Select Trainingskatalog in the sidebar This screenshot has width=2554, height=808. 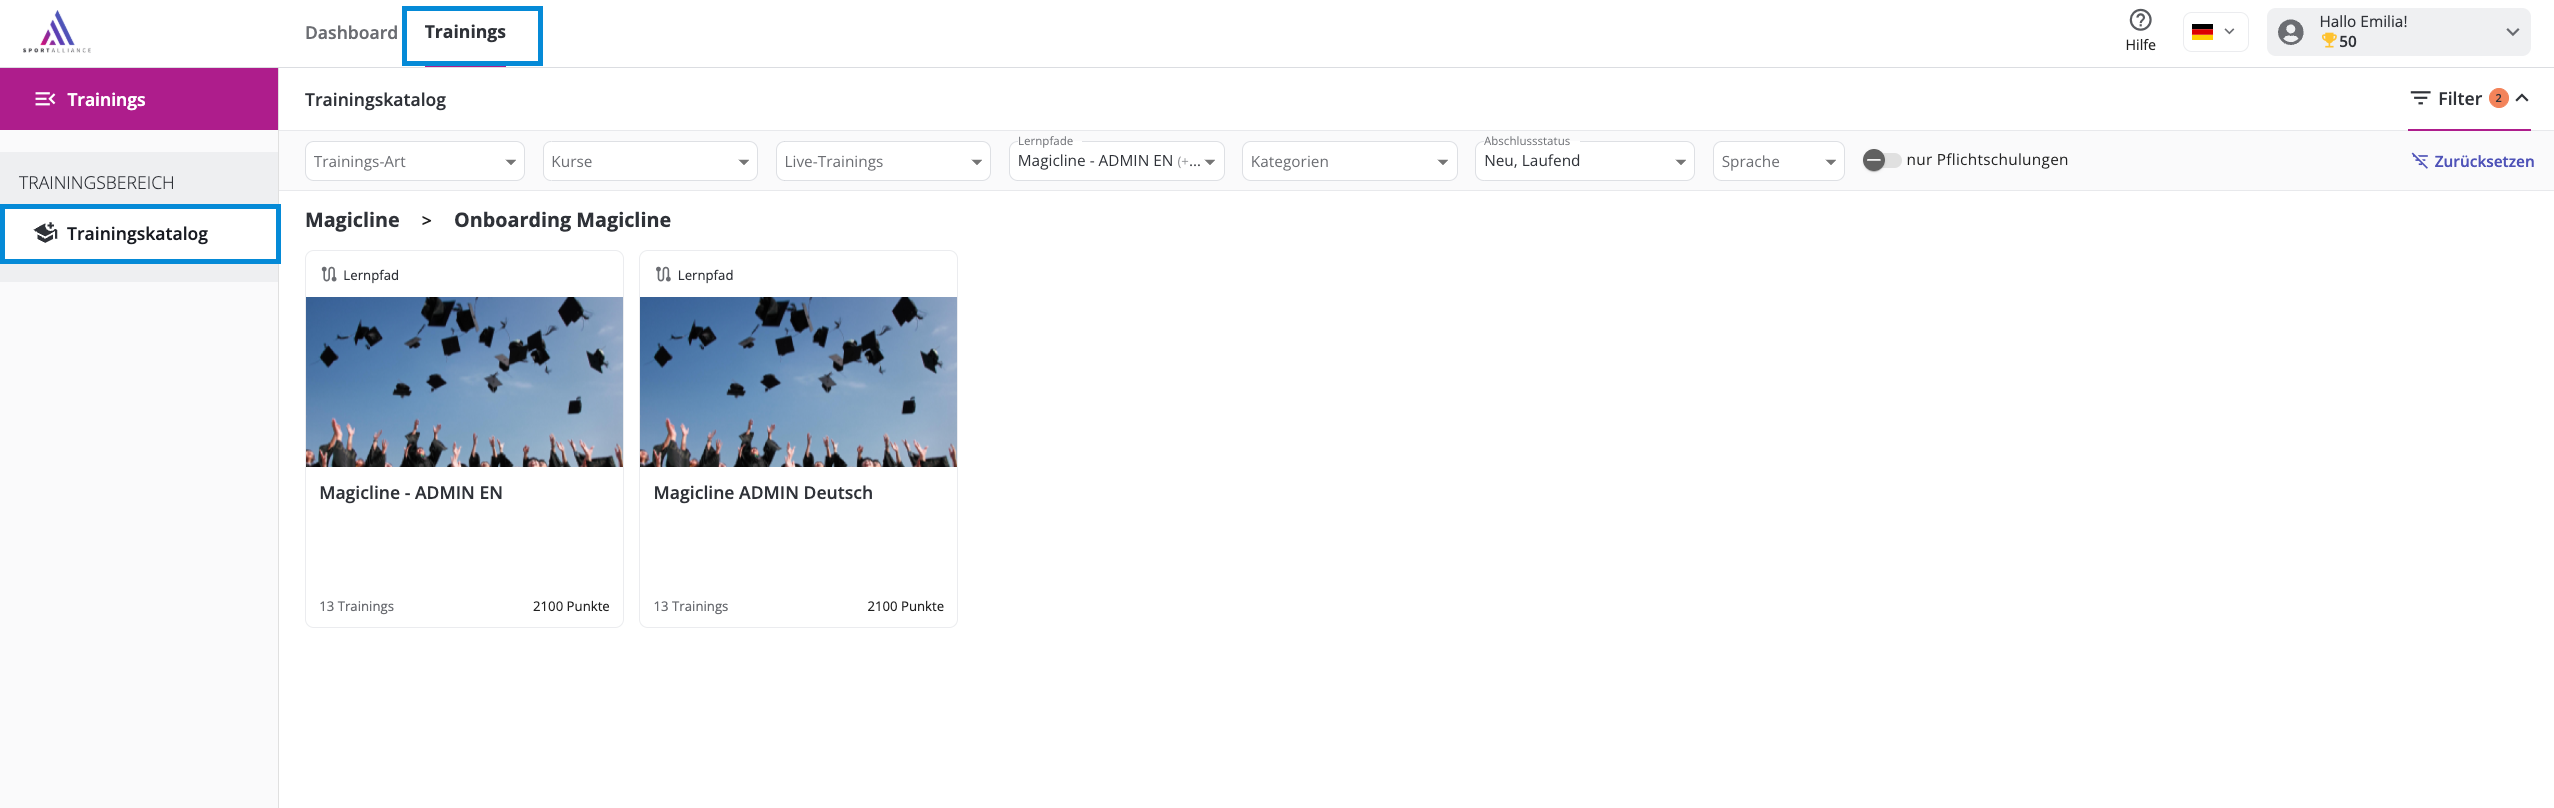[140, 234]
